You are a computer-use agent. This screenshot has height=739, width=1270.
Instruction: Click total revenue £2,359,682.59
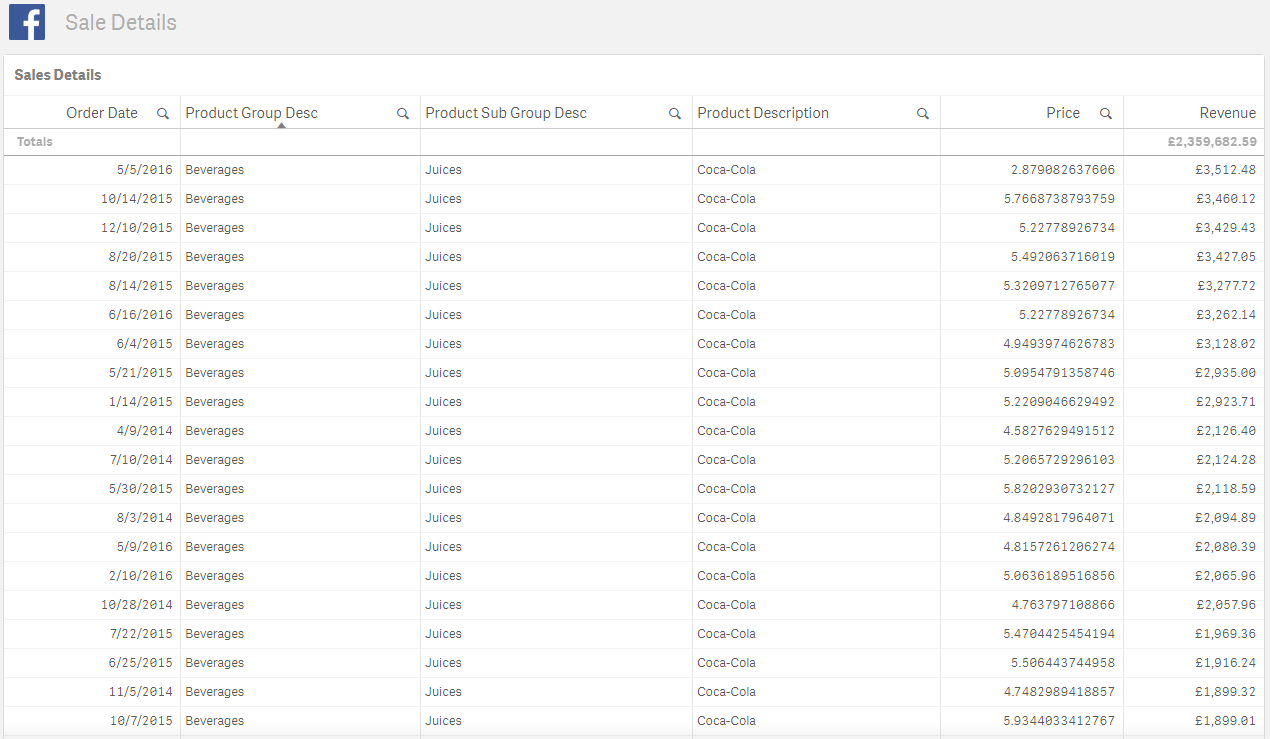click(x=1211, y=142)
